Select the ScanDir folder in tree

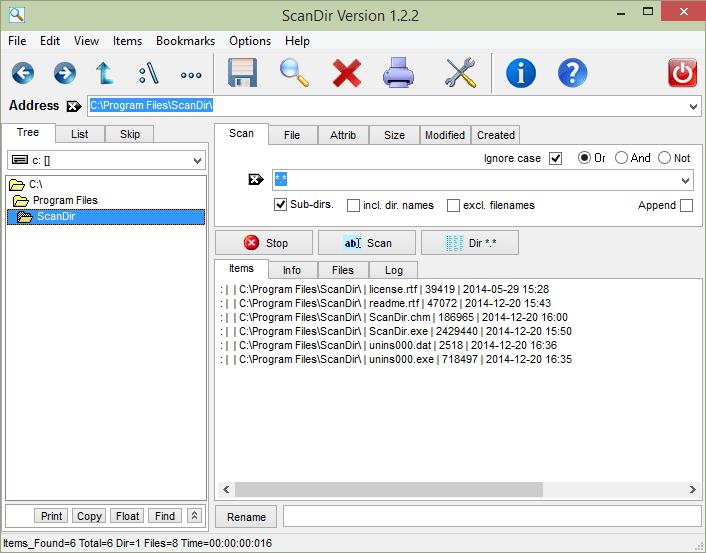click(x=106, y=217)
